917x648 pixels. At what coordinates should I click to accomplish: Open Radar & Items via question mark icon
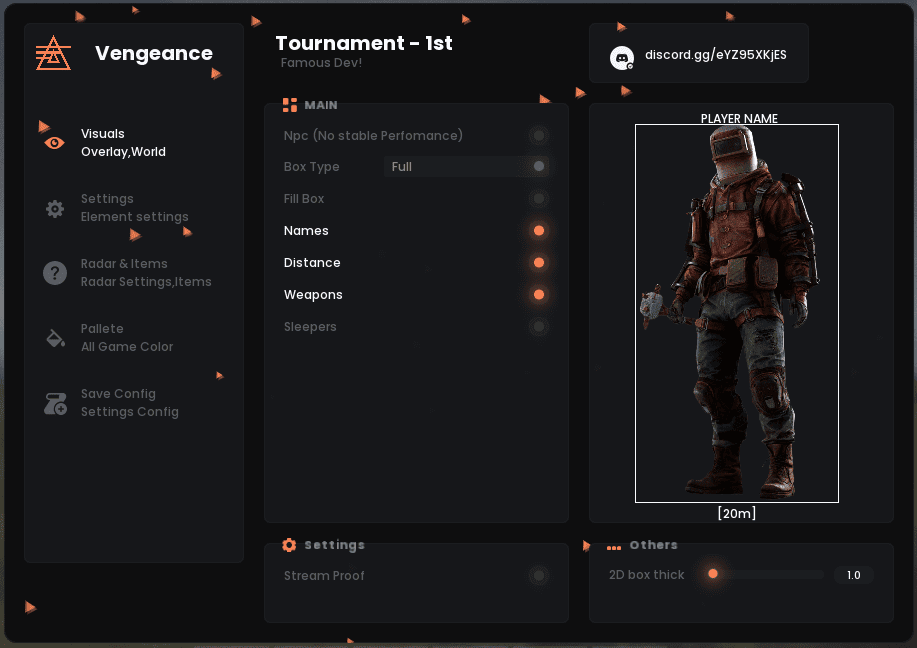[55, 272]
